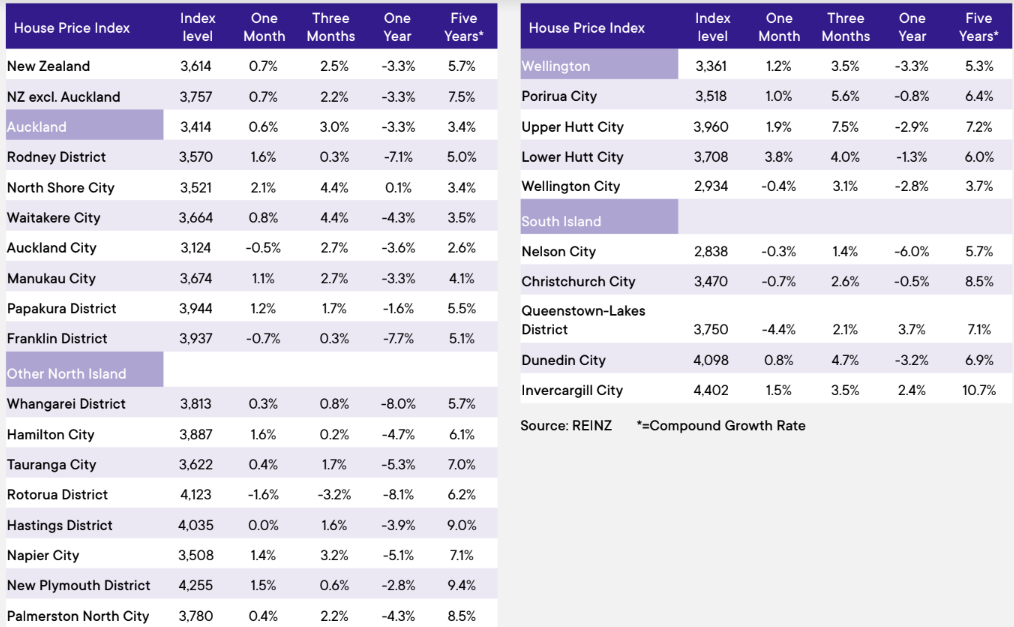Click the 4,255 index value for New Plymouth
This screenshot has height=627, width=1014.
click(197, 585)
